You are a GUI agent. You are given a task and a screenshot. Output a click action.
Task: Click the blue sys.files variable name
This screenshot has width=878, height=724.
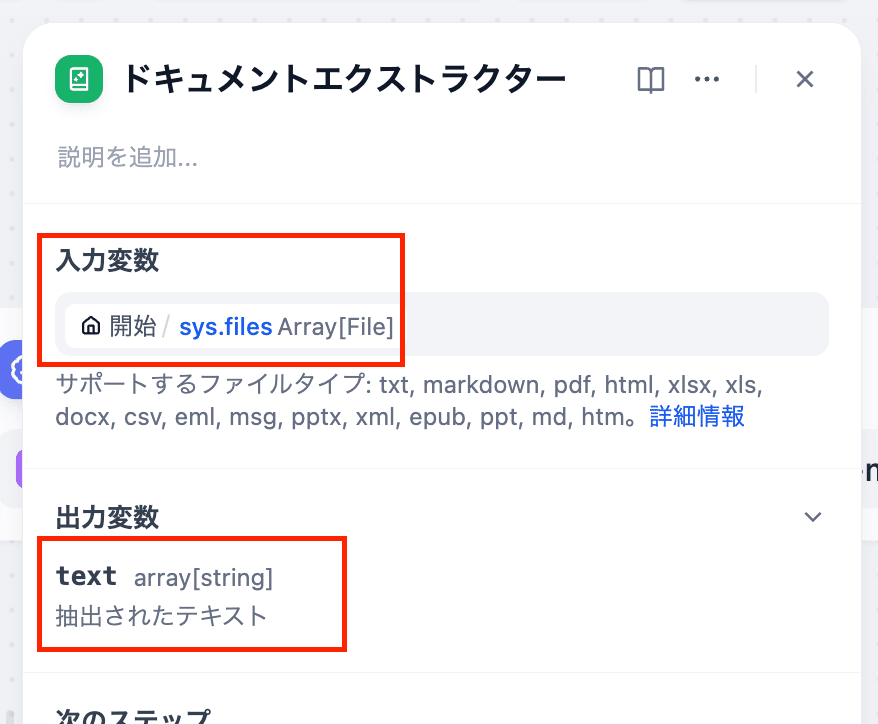[225, 326]
